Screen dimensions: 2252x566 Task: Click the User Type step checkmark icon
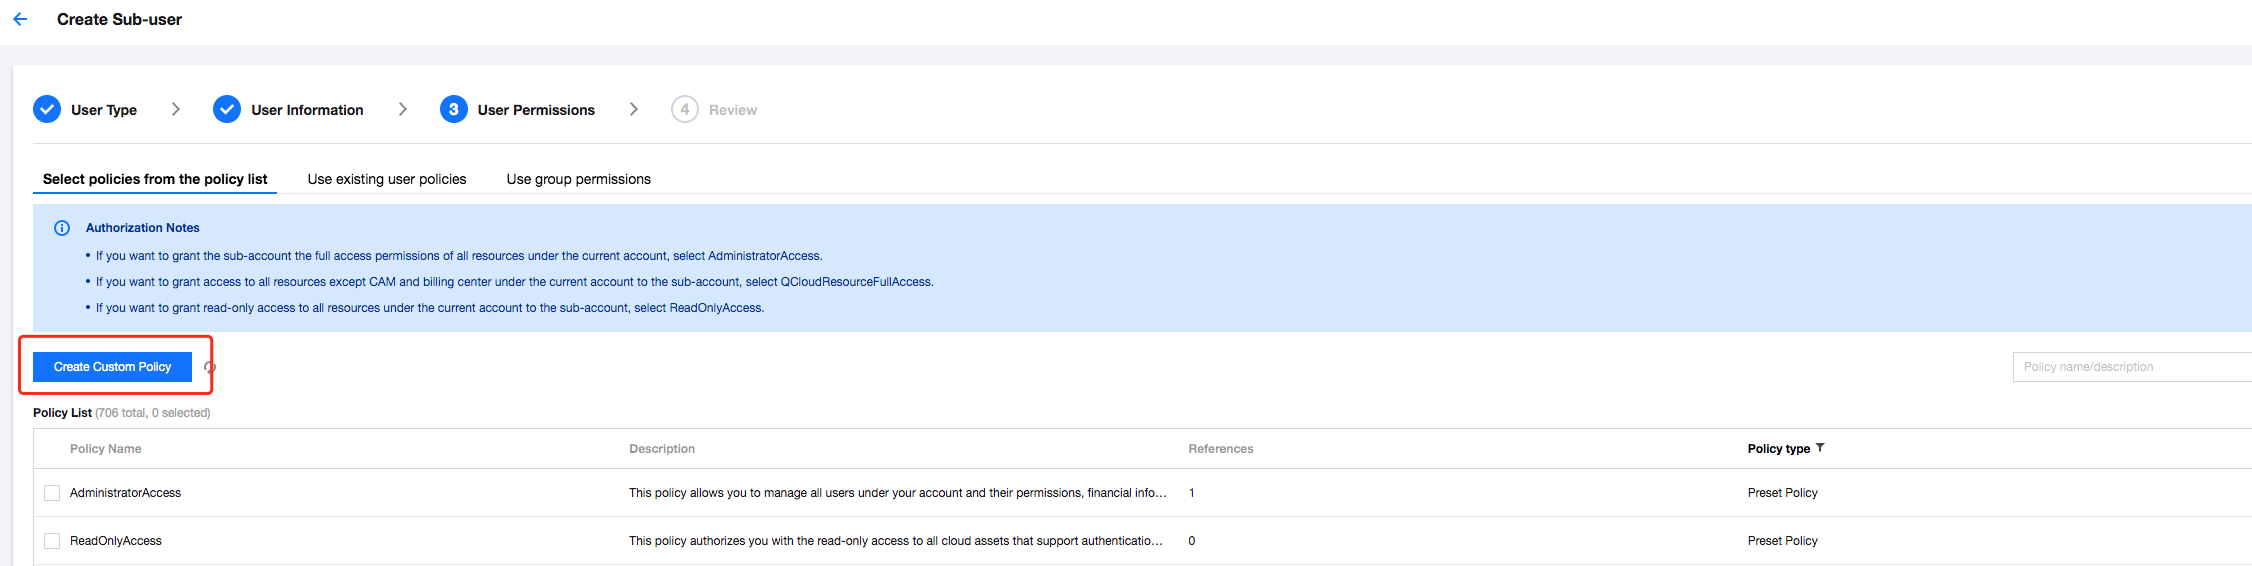47,109
